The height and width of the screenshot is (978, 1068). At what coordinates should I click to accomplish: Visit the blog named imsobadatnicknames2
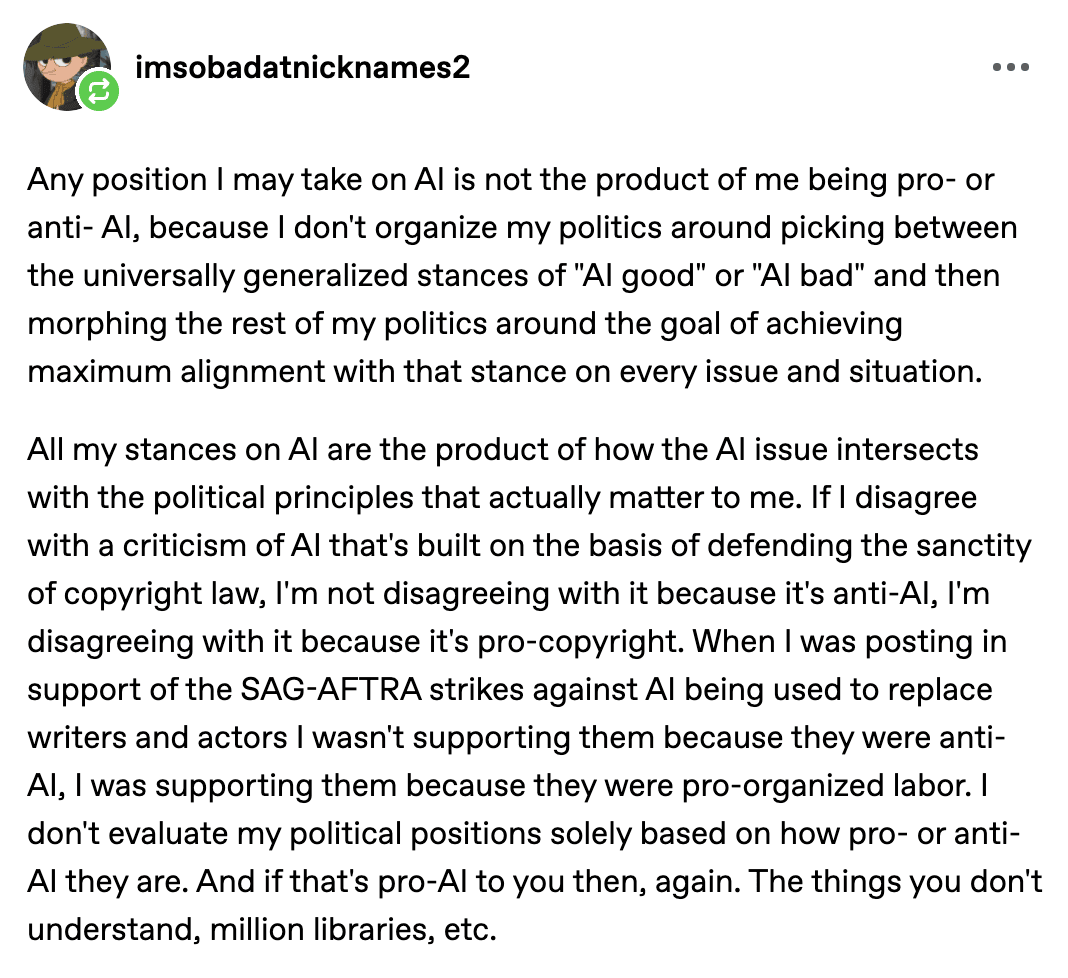[302, 67]
